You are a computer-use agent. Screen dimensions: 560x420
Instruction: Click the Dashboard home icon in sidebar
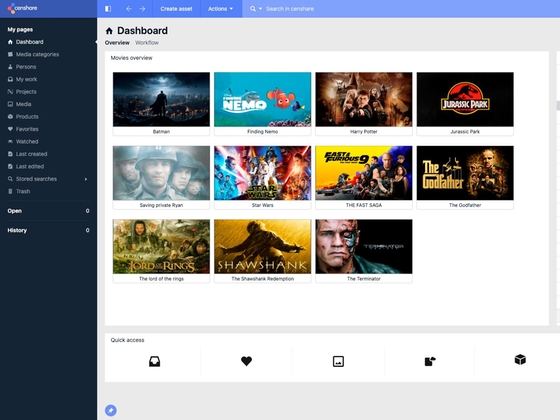pyautogui.click(x=10, y=42)
